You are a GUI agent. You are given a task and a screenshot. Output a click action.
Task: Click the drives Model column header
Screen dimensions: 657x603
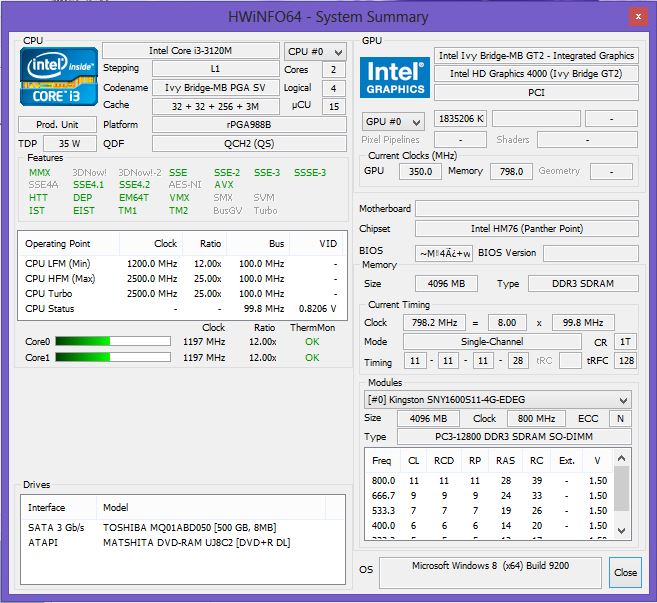pyautogui.click(x=211, y=507)
